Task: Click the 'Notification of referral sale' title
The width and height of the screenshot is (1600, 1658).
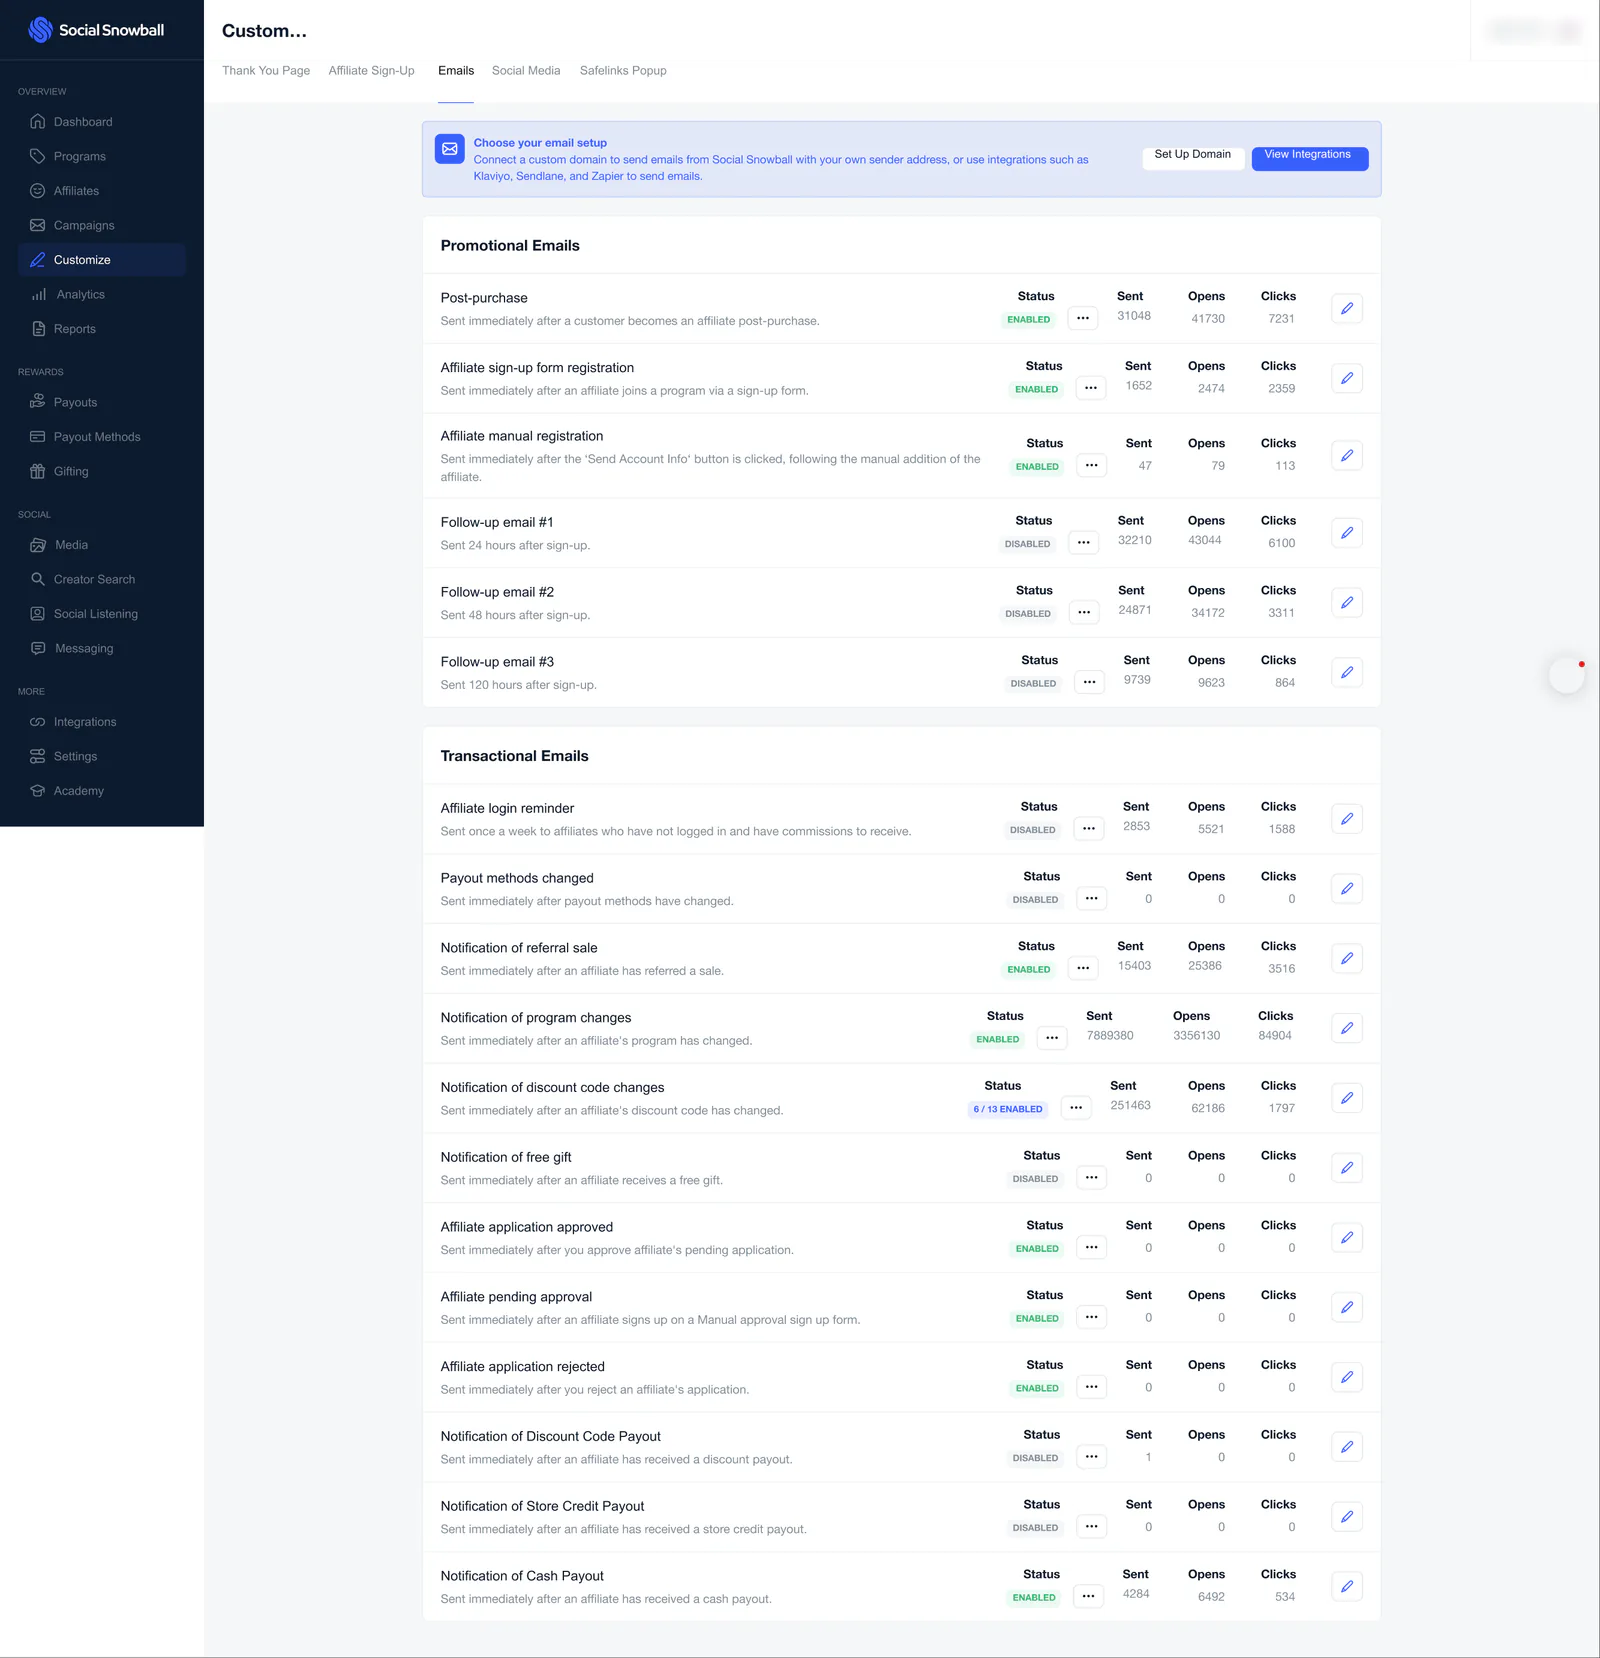Action: pyautogui.click(x=519, y=948)
